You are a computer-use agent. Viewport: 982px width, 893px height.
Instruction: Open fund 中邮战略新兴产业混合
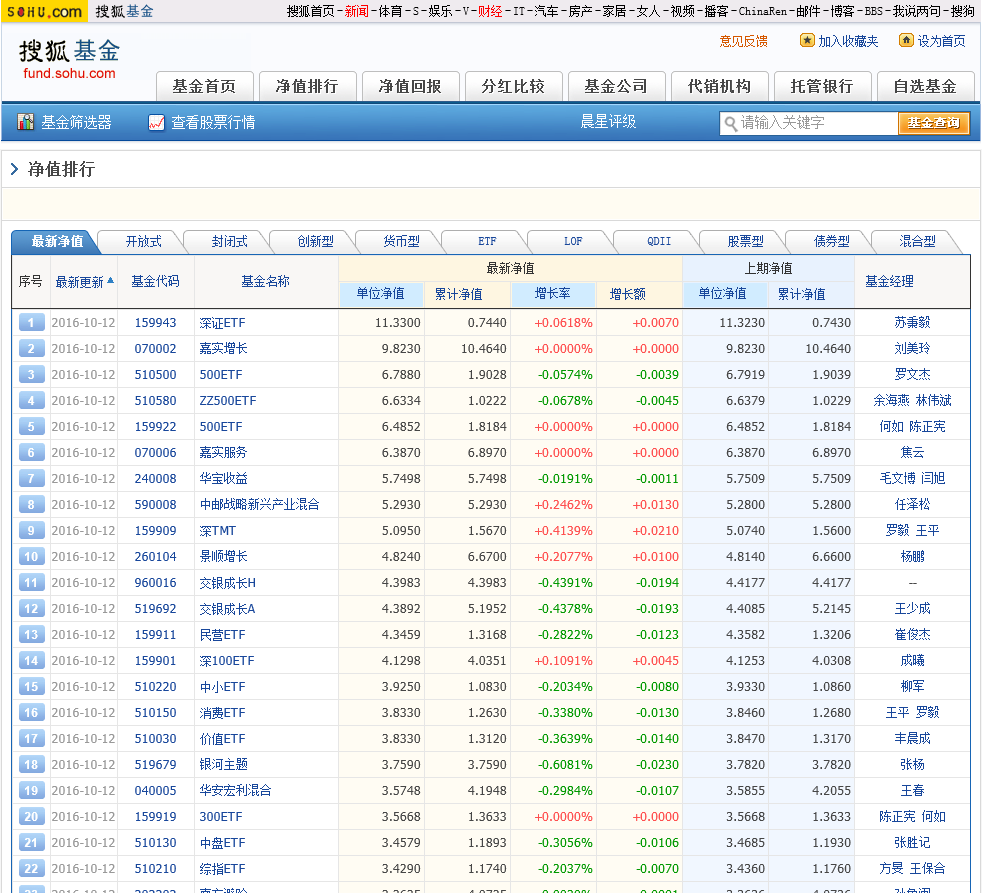tap(259, 505)
